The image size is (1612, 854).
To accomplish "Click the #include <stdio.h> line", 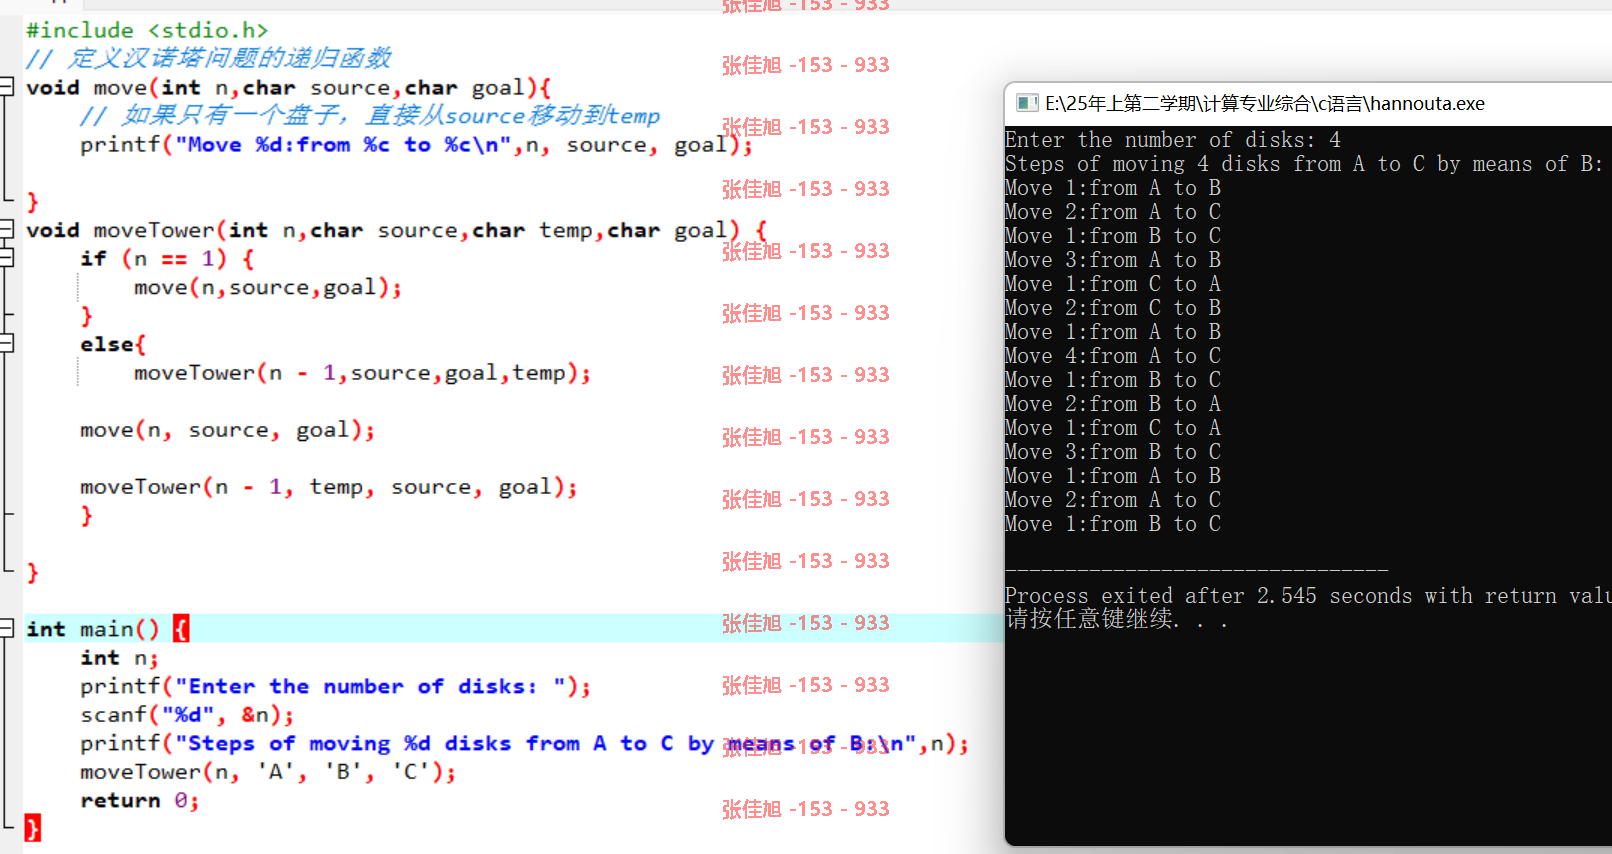I will (147, 30).
